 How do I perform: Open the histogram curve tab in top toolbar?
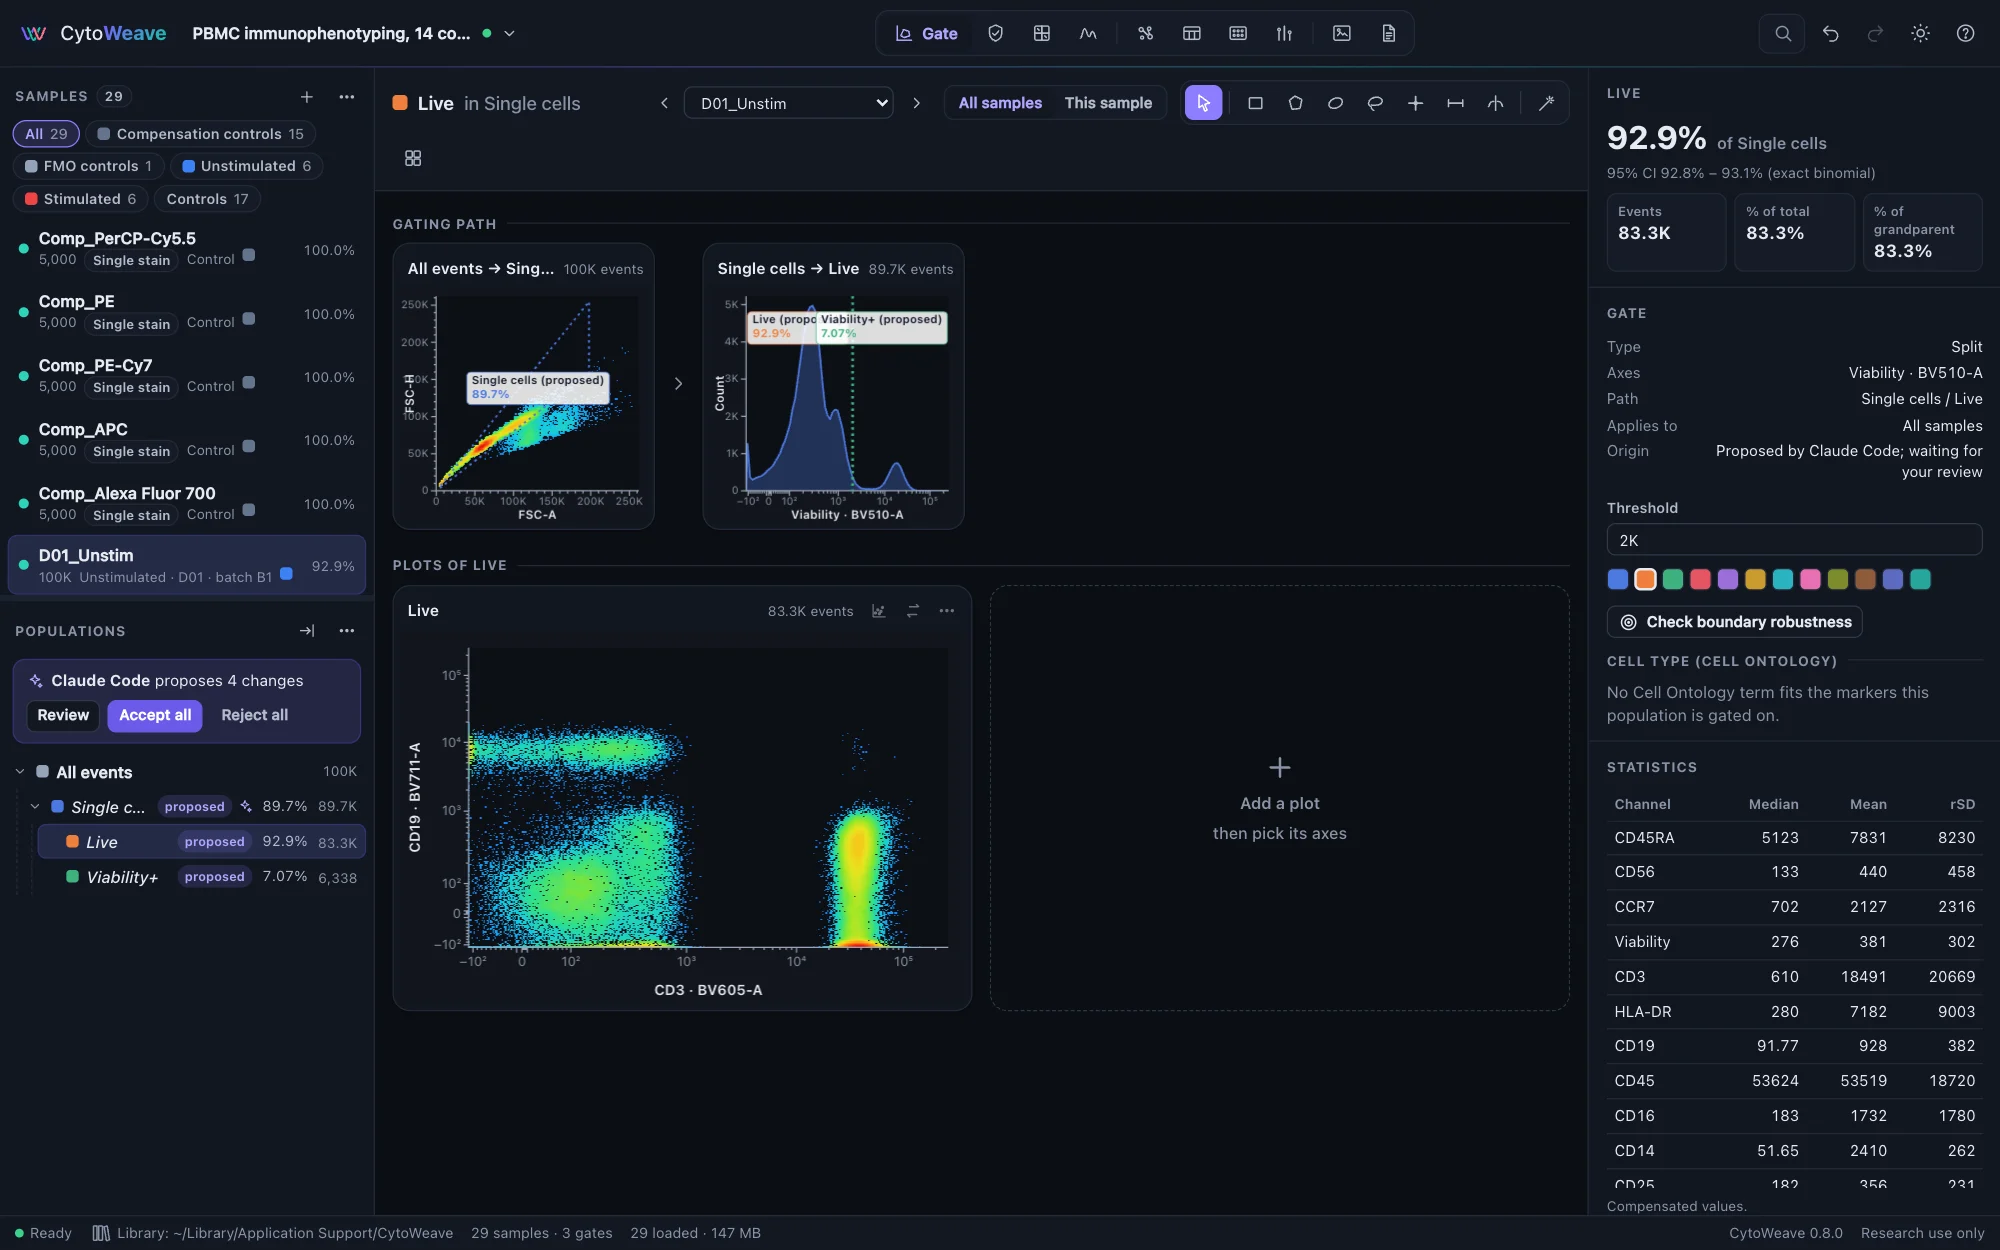click(x=1088, y=33)
